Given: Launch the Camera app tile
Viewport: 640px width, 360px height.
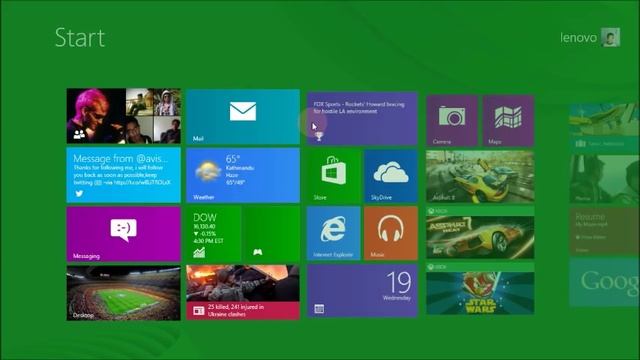Looking at the screenshot, I should [452, 121].
